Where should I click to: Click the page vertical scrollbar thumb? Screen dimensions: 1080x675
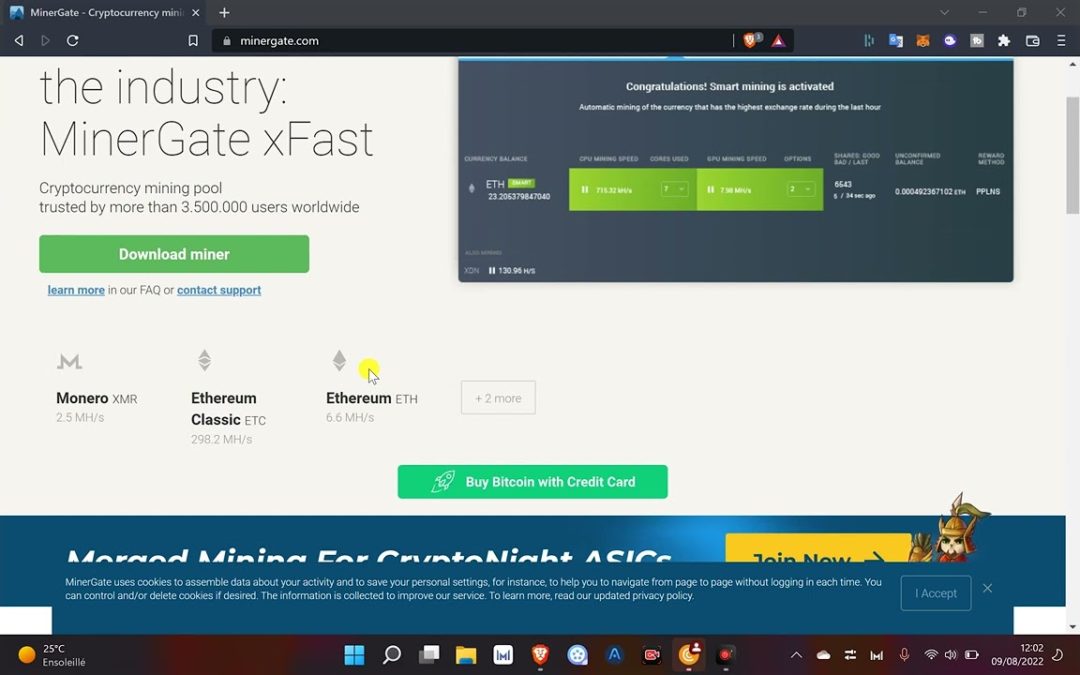(x=1072, y=155)
